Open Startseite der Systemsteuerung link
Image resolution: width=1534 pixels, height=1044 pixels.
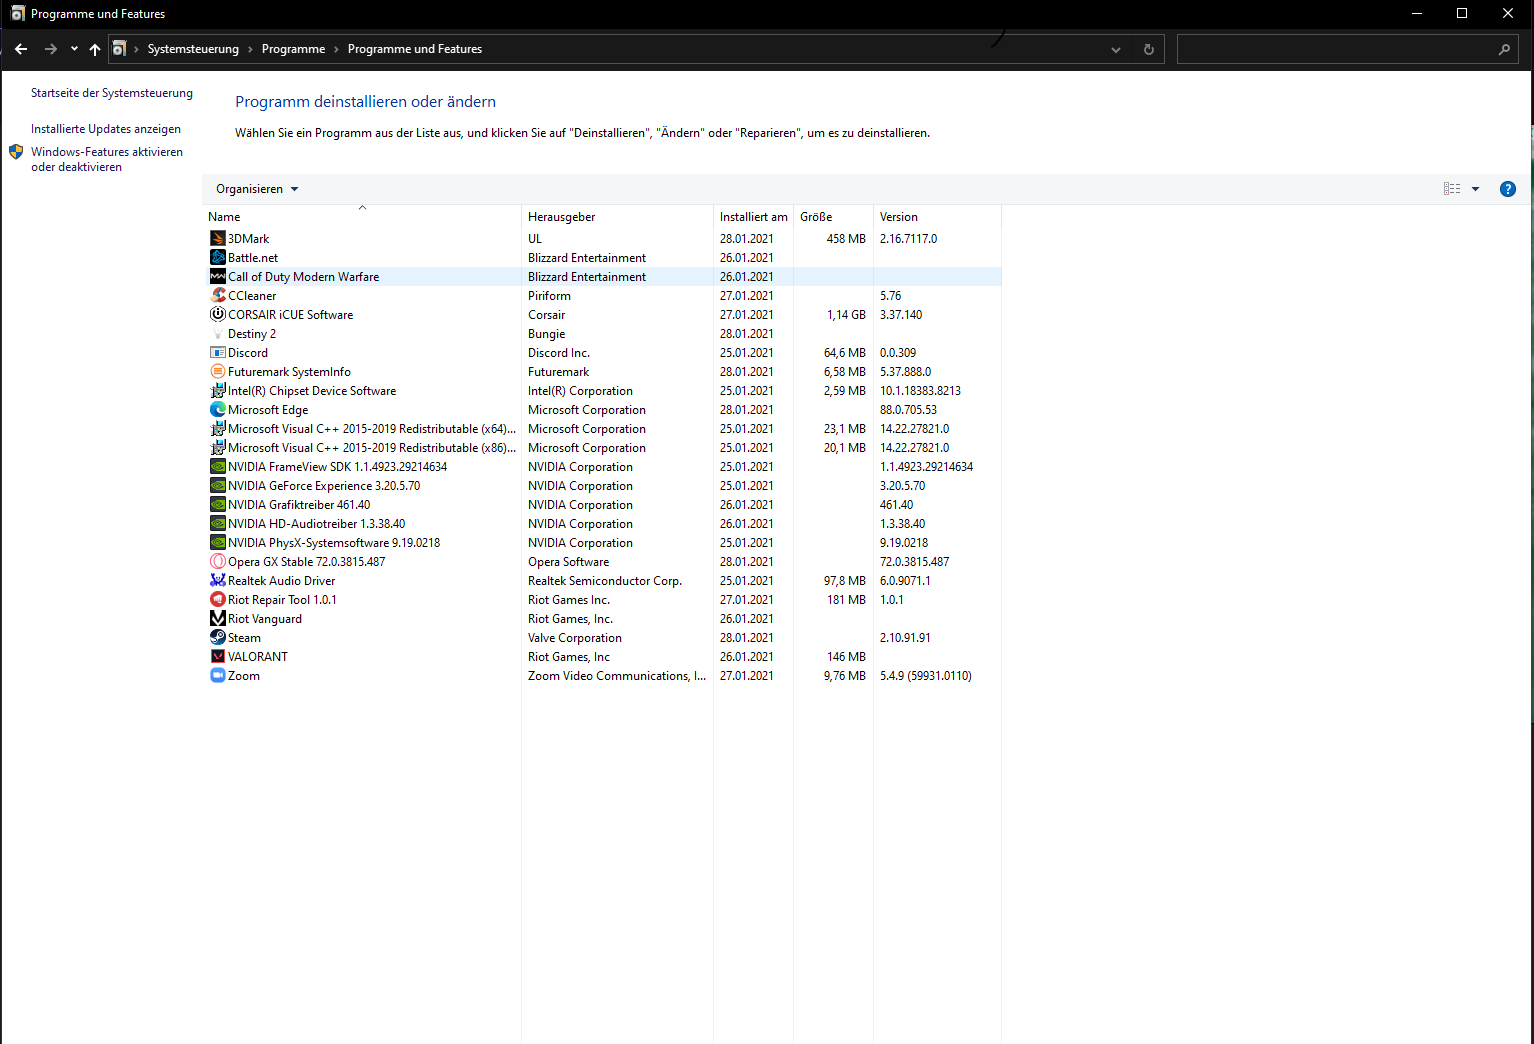click(112, 93)
